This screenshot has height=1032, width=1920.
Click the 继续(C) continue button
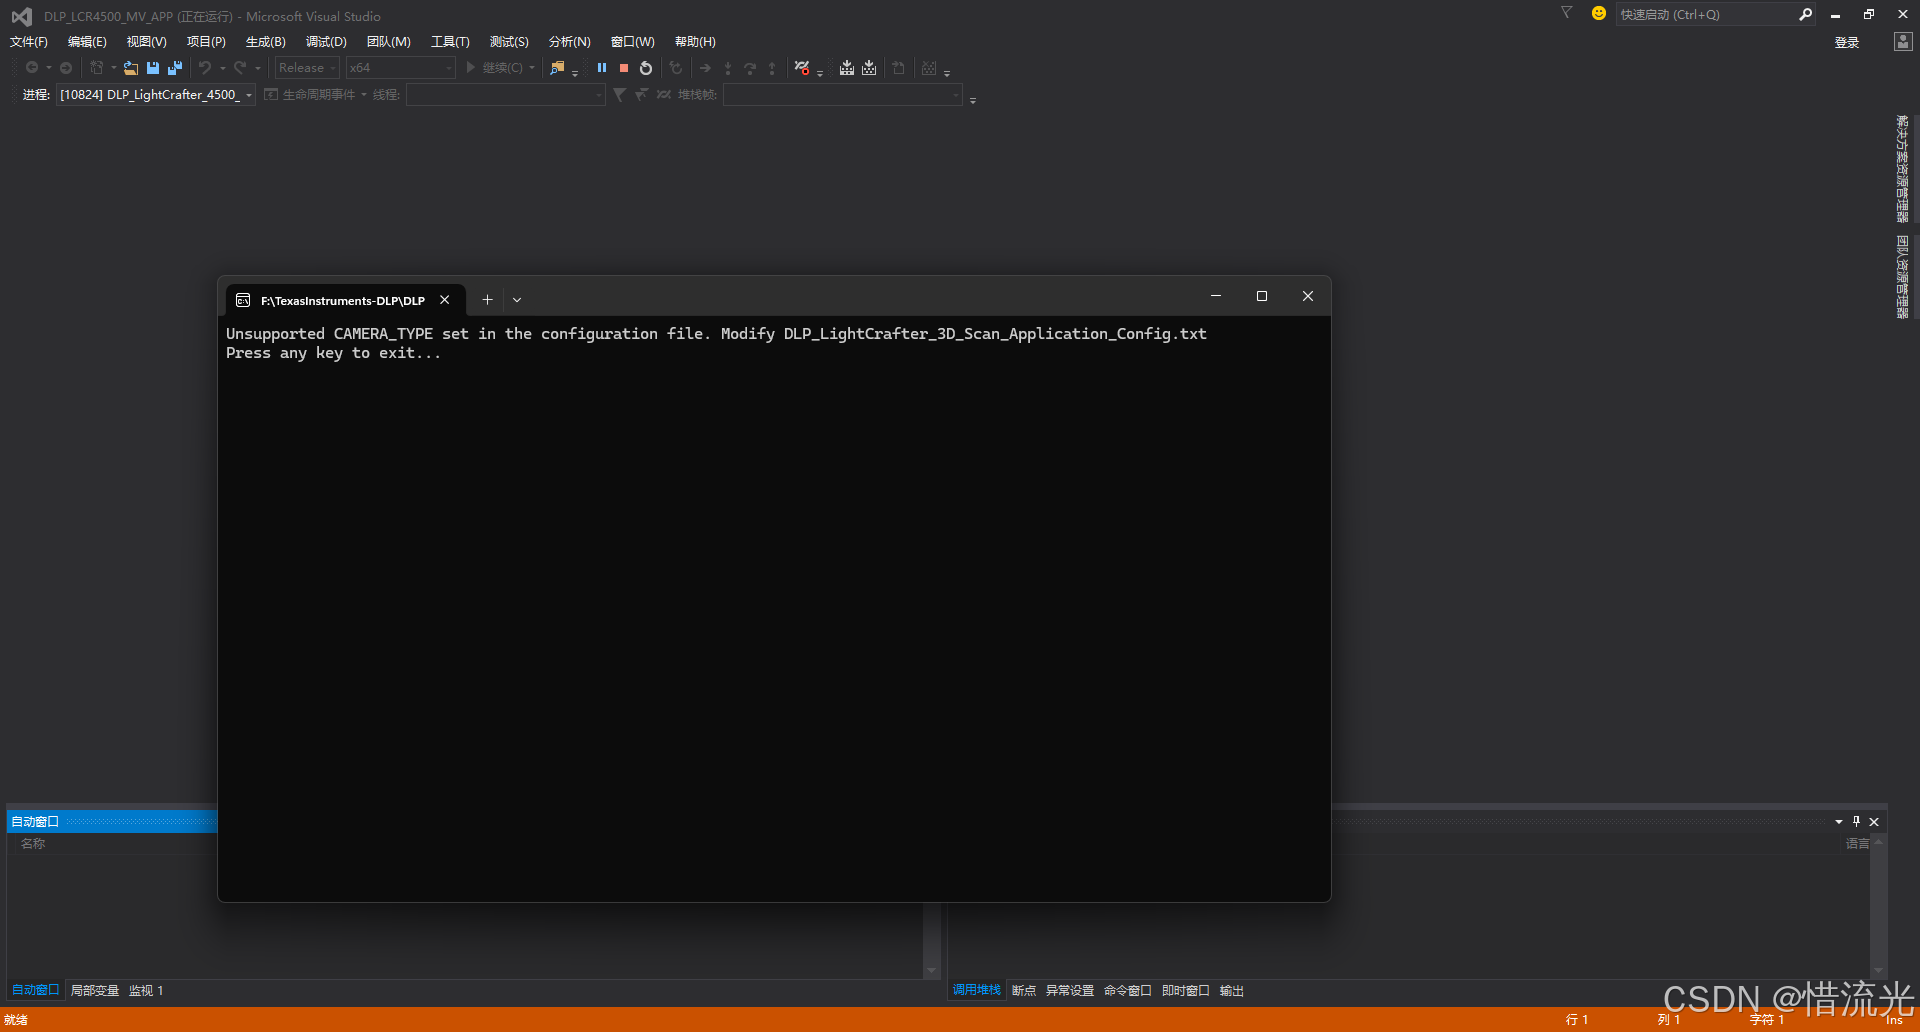[494, 68]
